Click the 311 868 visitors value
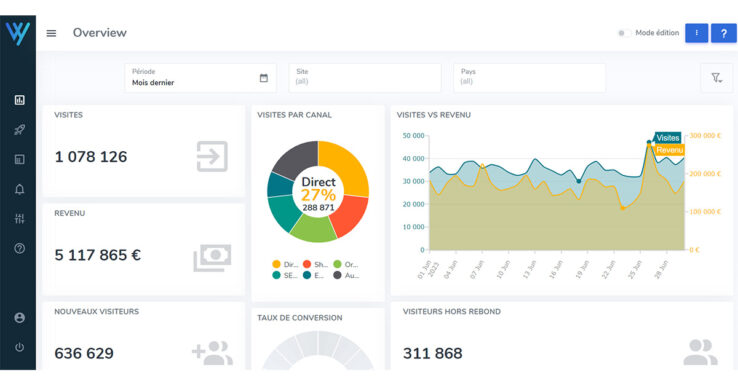738x386 pixels. click(x=433, y=354)
